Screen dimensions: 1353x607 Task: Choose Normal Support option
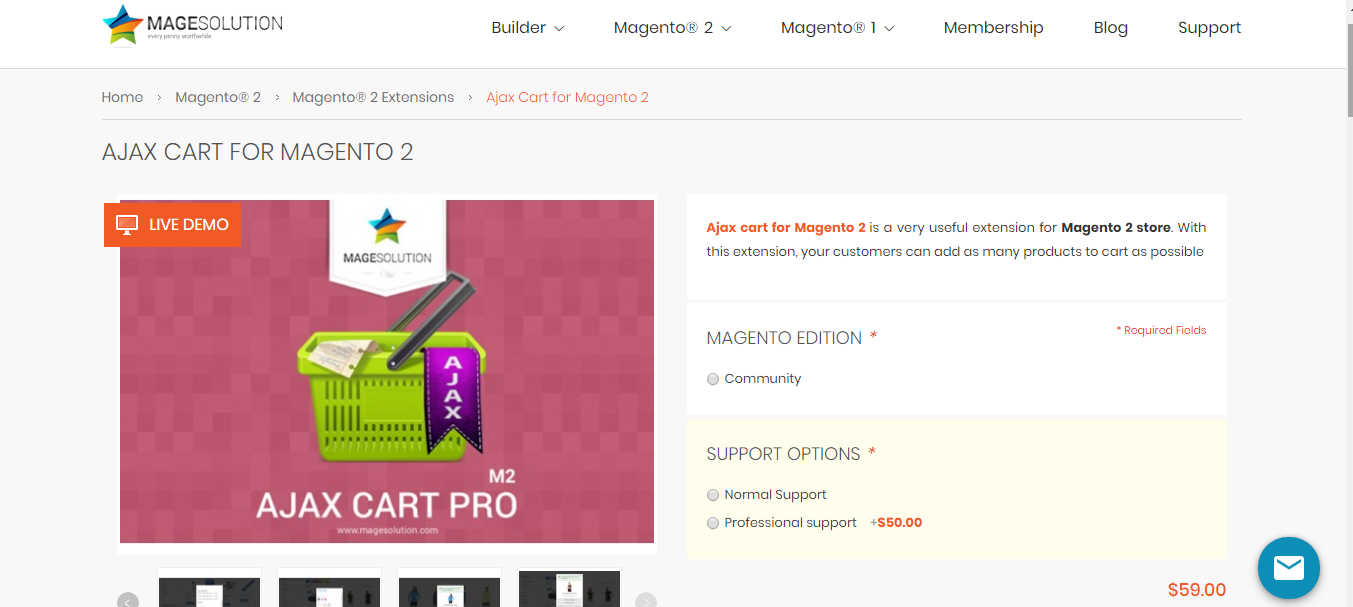pos(713,495)
